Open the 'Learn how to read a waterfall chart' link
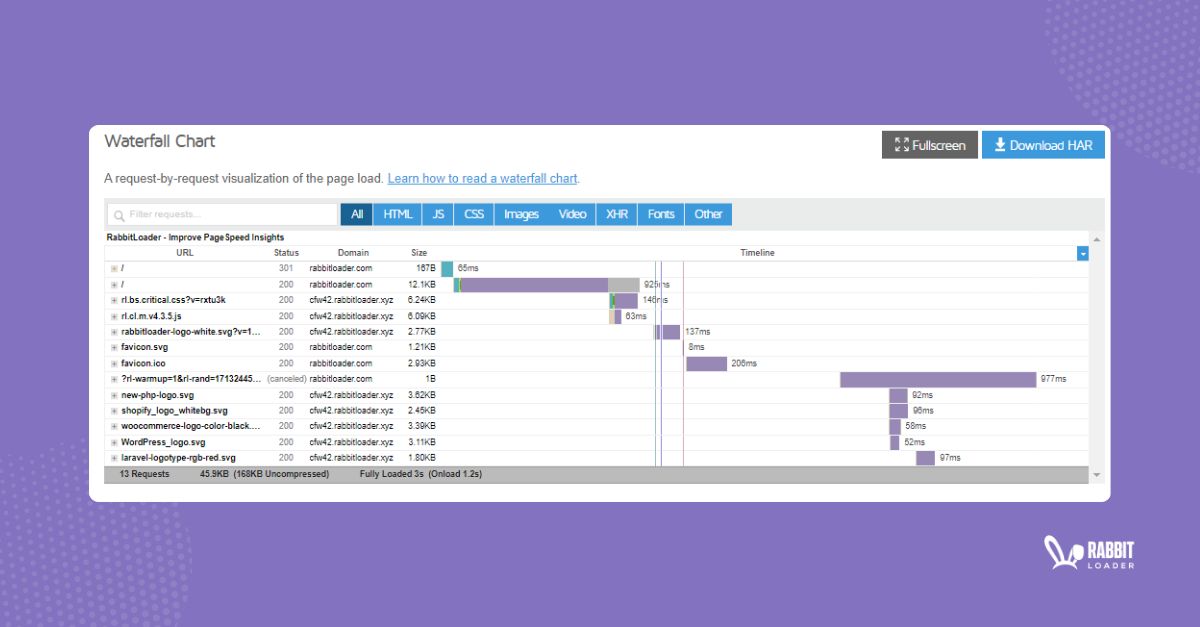1200x627 pixels. pyautogui.click(x=485, y=178)
